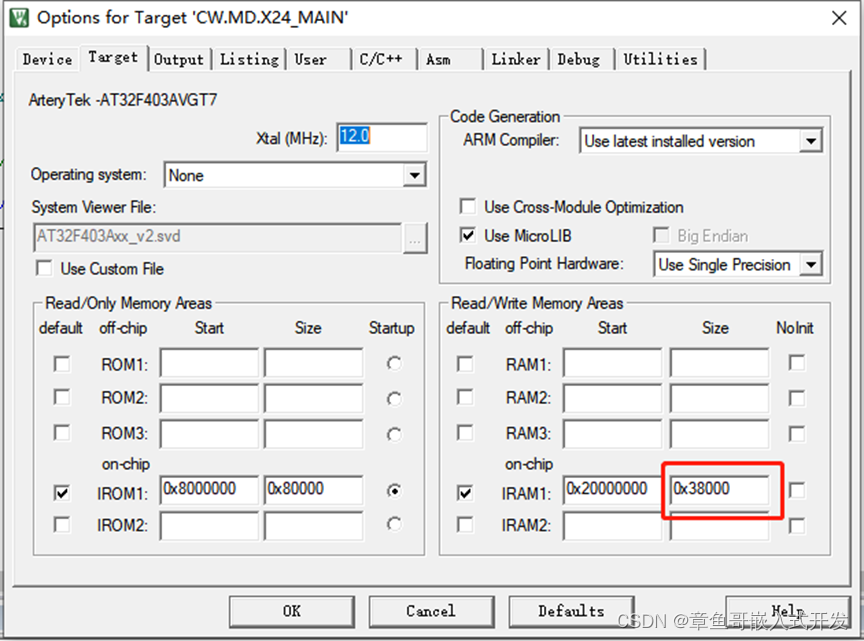Click the IROM1 Start field 0x8000000
Image resolution: width=864 pixels, height=641 pixels.
click(209, 489)
